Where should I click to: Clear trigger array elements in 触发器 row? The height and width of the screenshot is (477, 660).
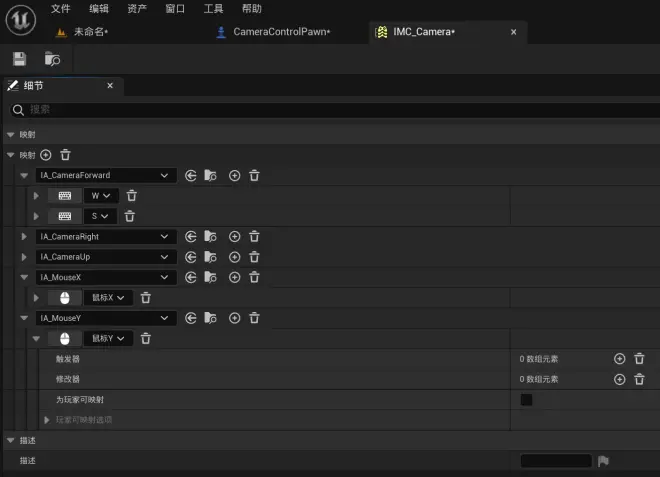click(639, 359)
